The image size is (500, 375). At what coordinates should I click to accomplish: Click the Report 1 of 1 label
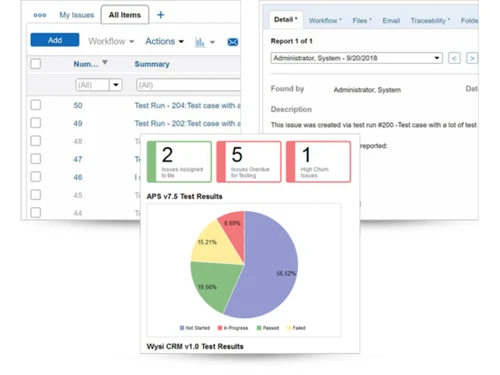click(291, 41)
